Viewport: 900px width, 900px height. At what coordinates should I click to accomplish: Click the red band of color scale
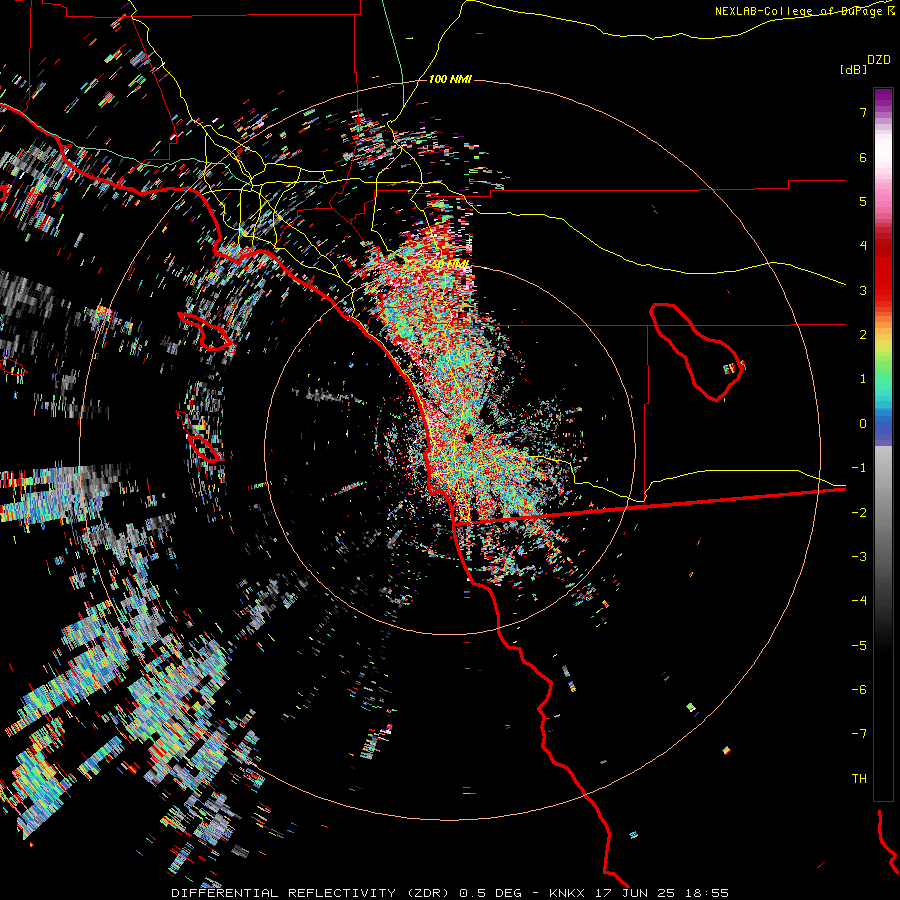point(883,270)
